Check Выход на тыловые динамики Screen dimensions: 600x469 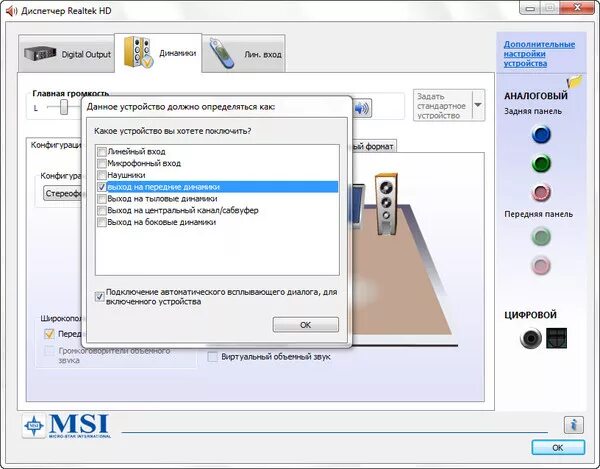point(102,199)
